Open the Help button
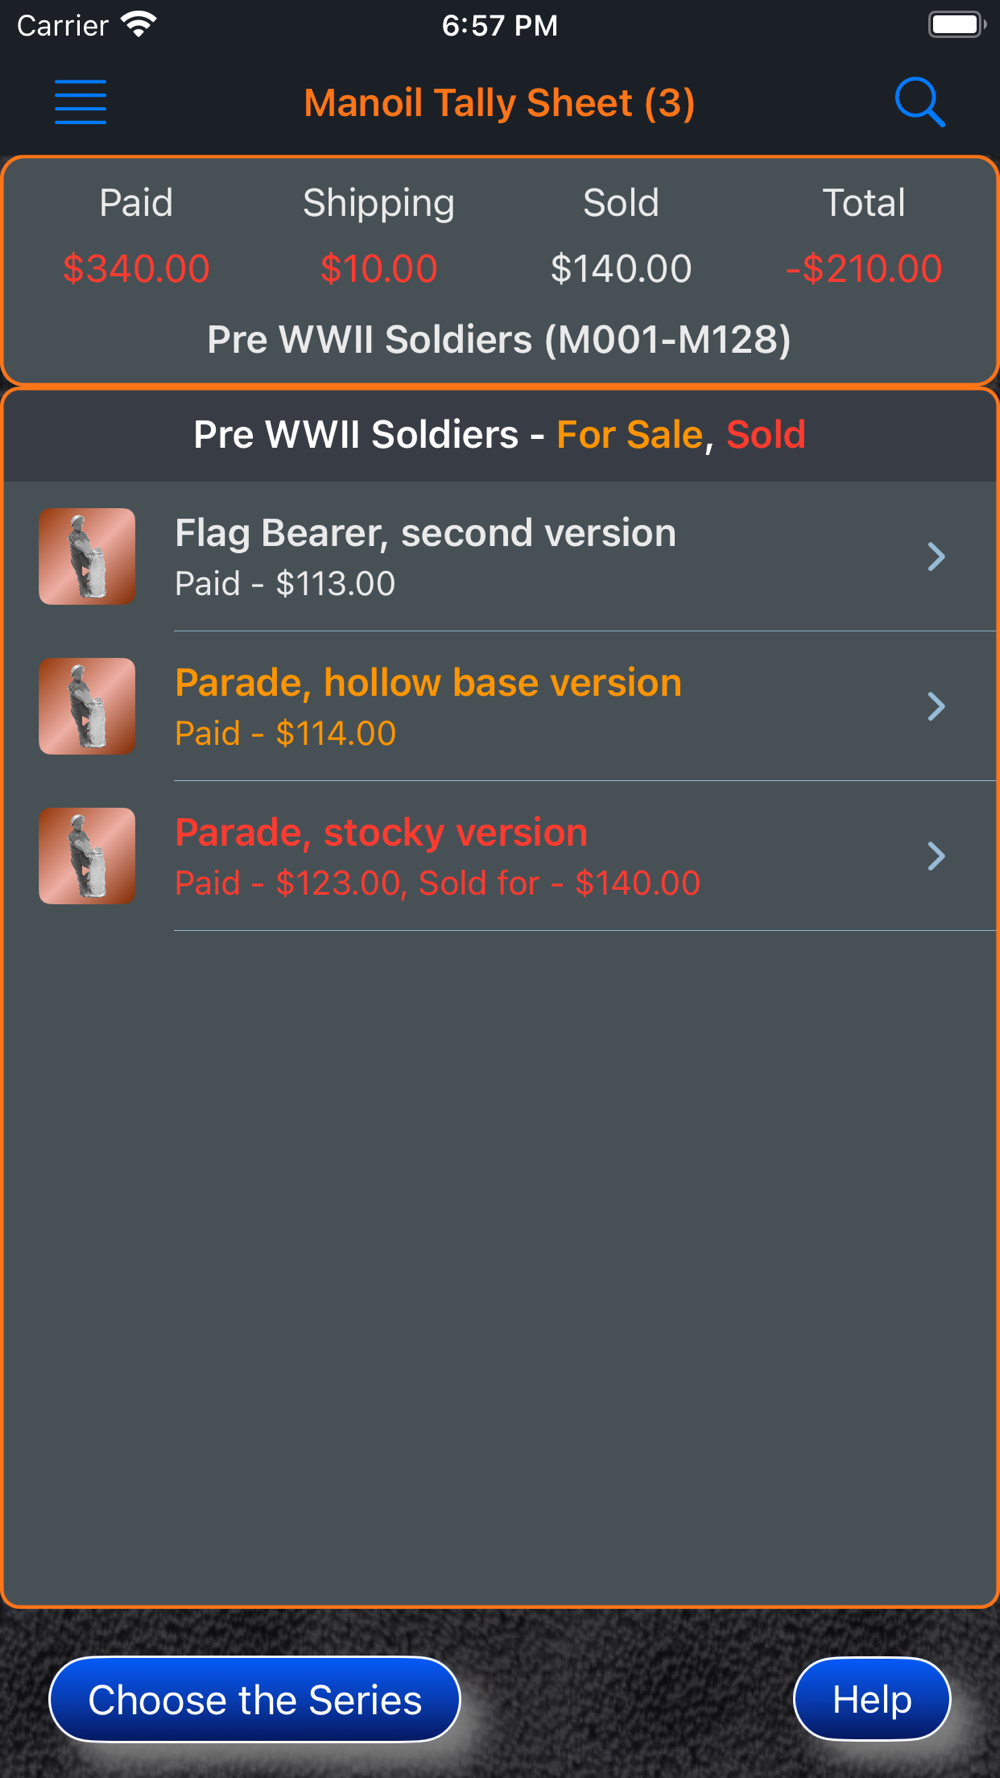This screenshot has width=1000, height=1778. [x=872, y=1699]
